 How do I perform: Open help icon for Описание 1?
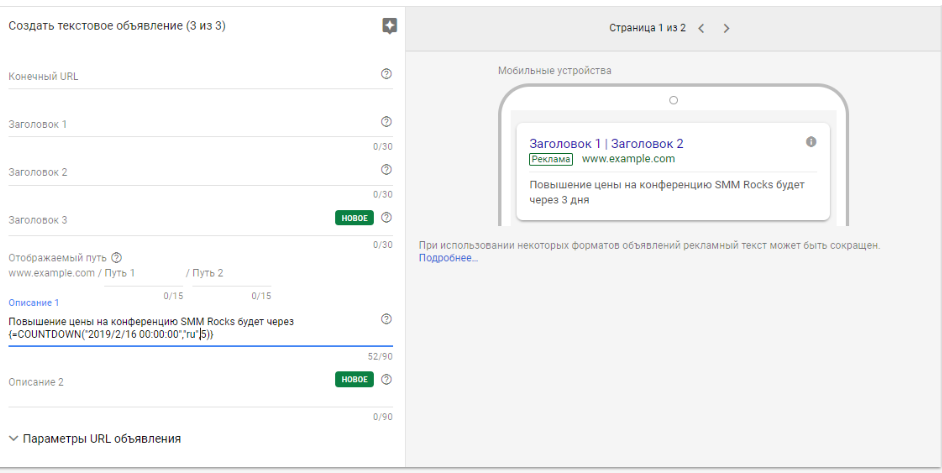pyautogui.click(x=386, y=319)
